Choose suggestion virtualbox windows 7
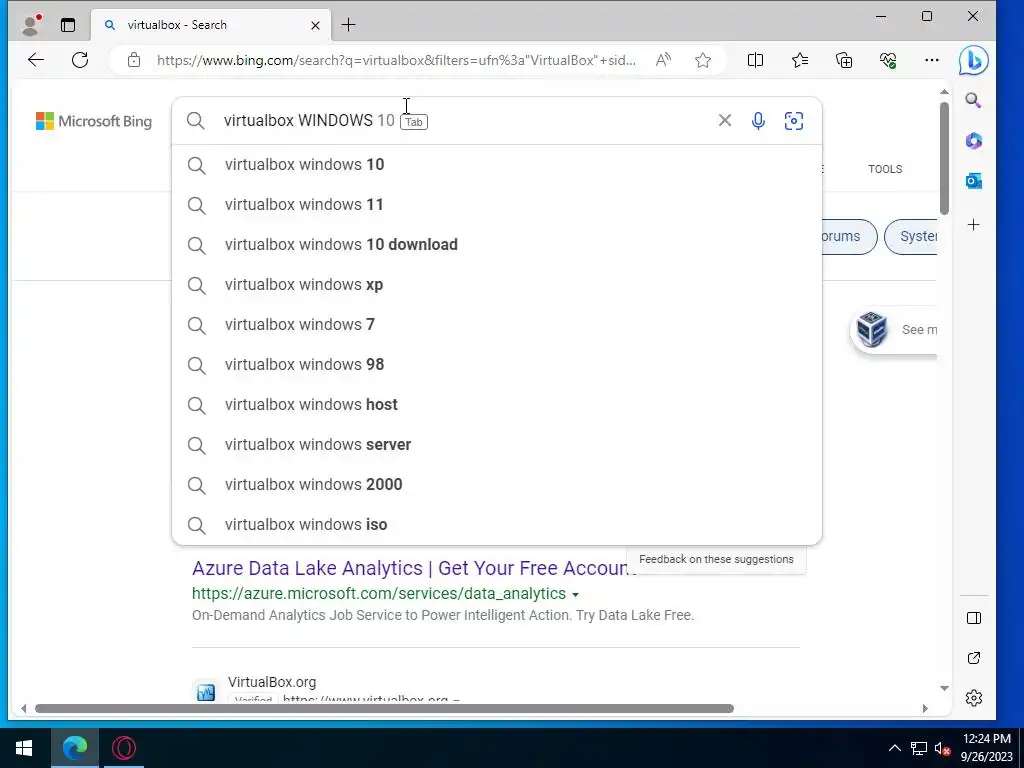This screenshot has height=768, width=1024. click(496, 325)
